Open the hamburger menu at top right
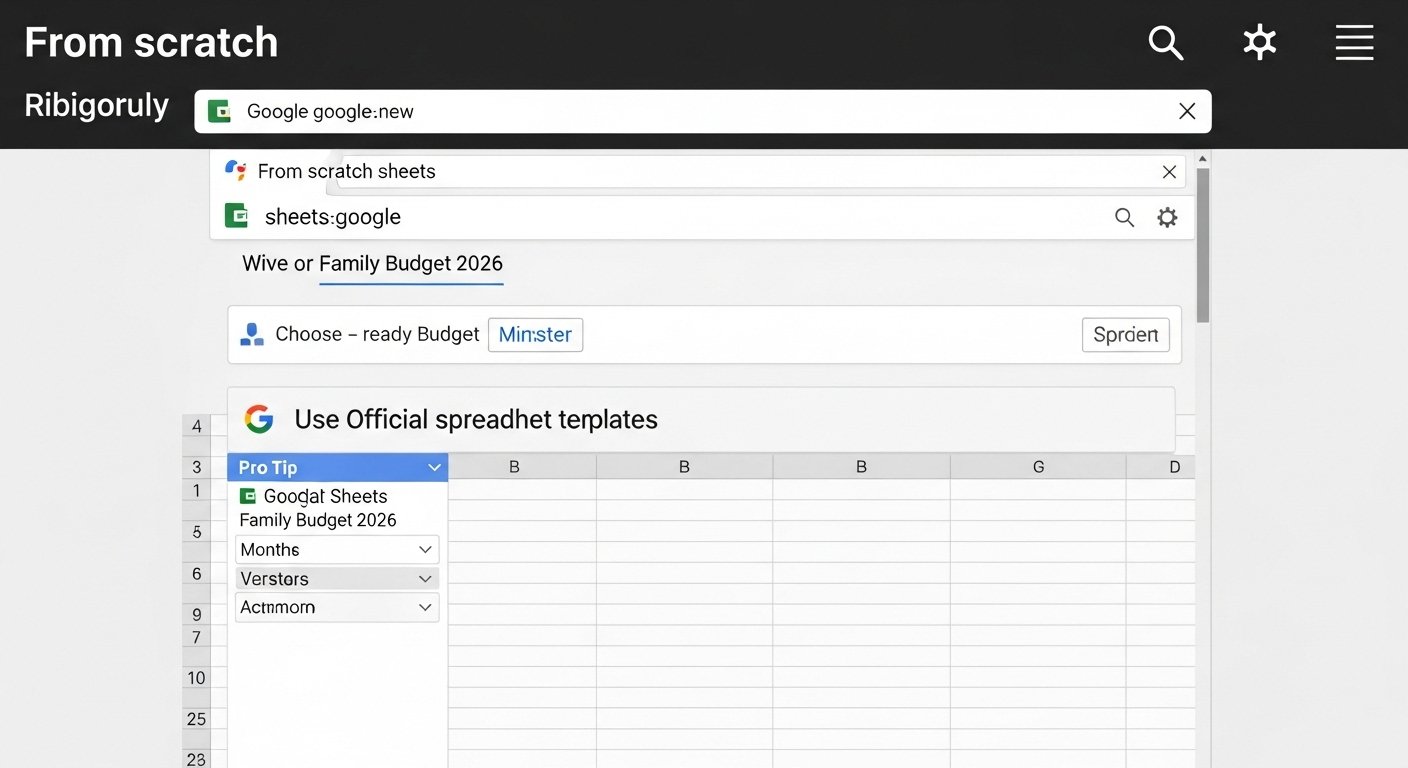Image resolution: width=1408 pixels, height=768 pixels. point(1354,43)
